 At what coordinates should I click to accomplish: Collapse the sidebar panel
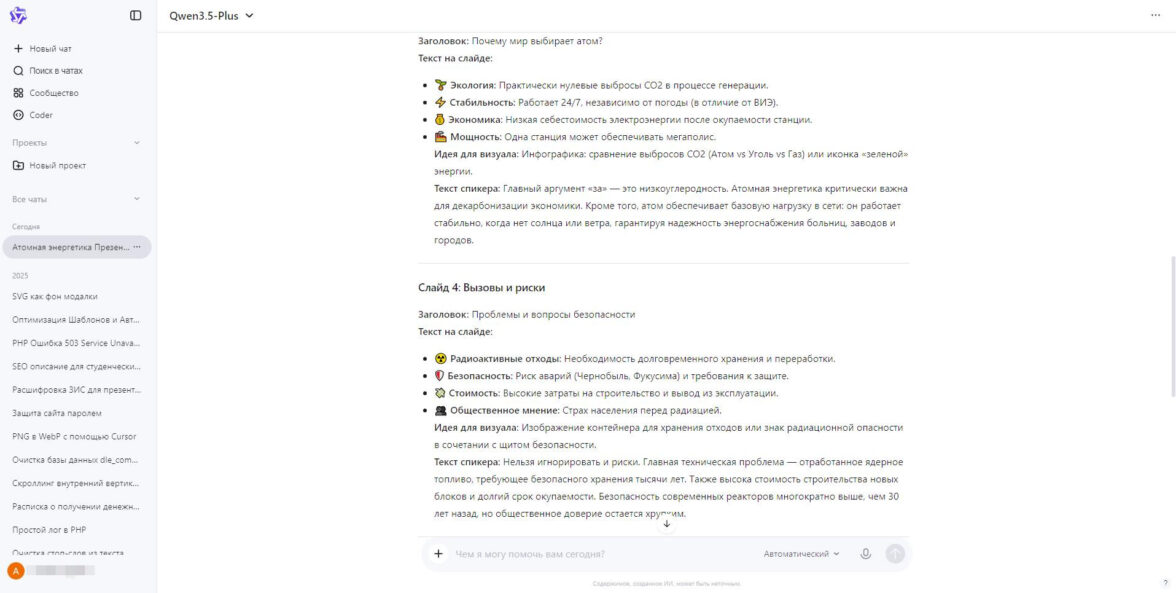[x=136, y=16]
